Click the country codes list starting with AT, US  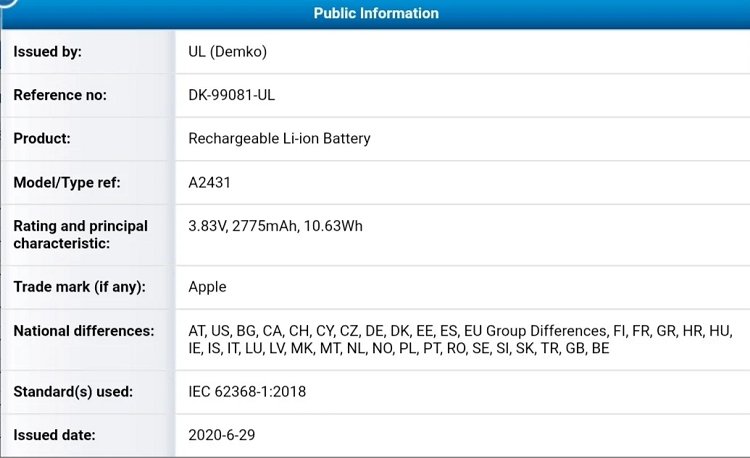click(460, 340)
